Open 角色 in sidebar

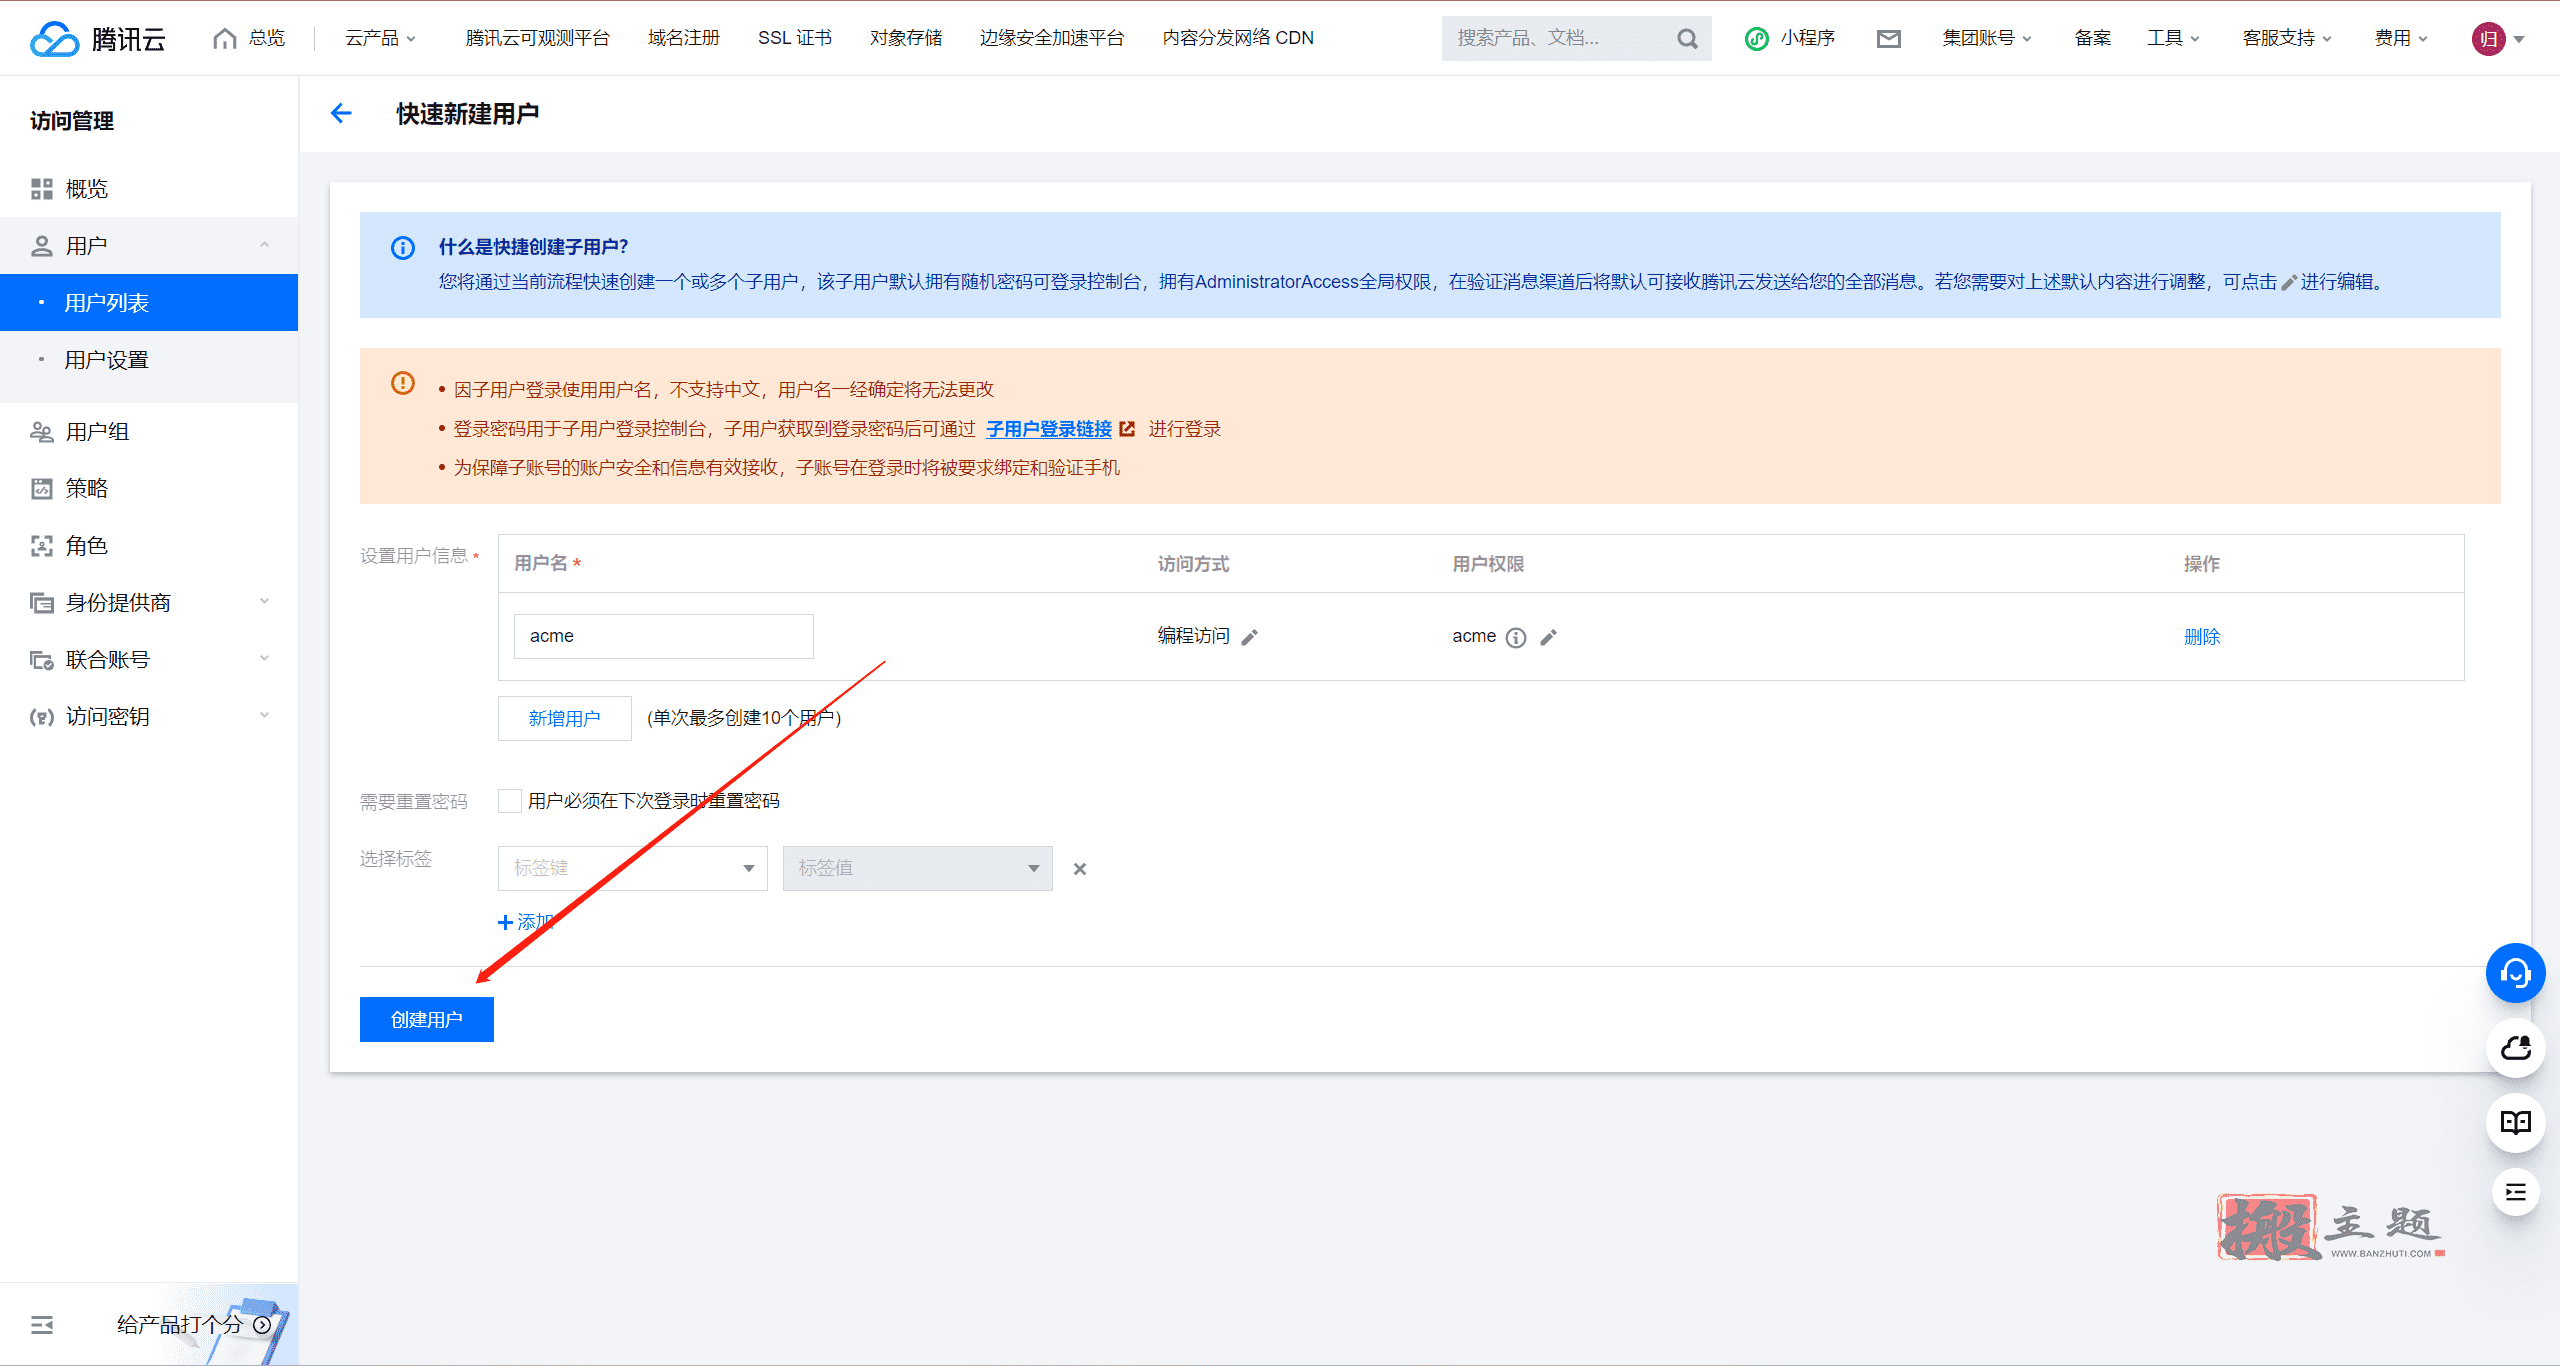point(149,546)
